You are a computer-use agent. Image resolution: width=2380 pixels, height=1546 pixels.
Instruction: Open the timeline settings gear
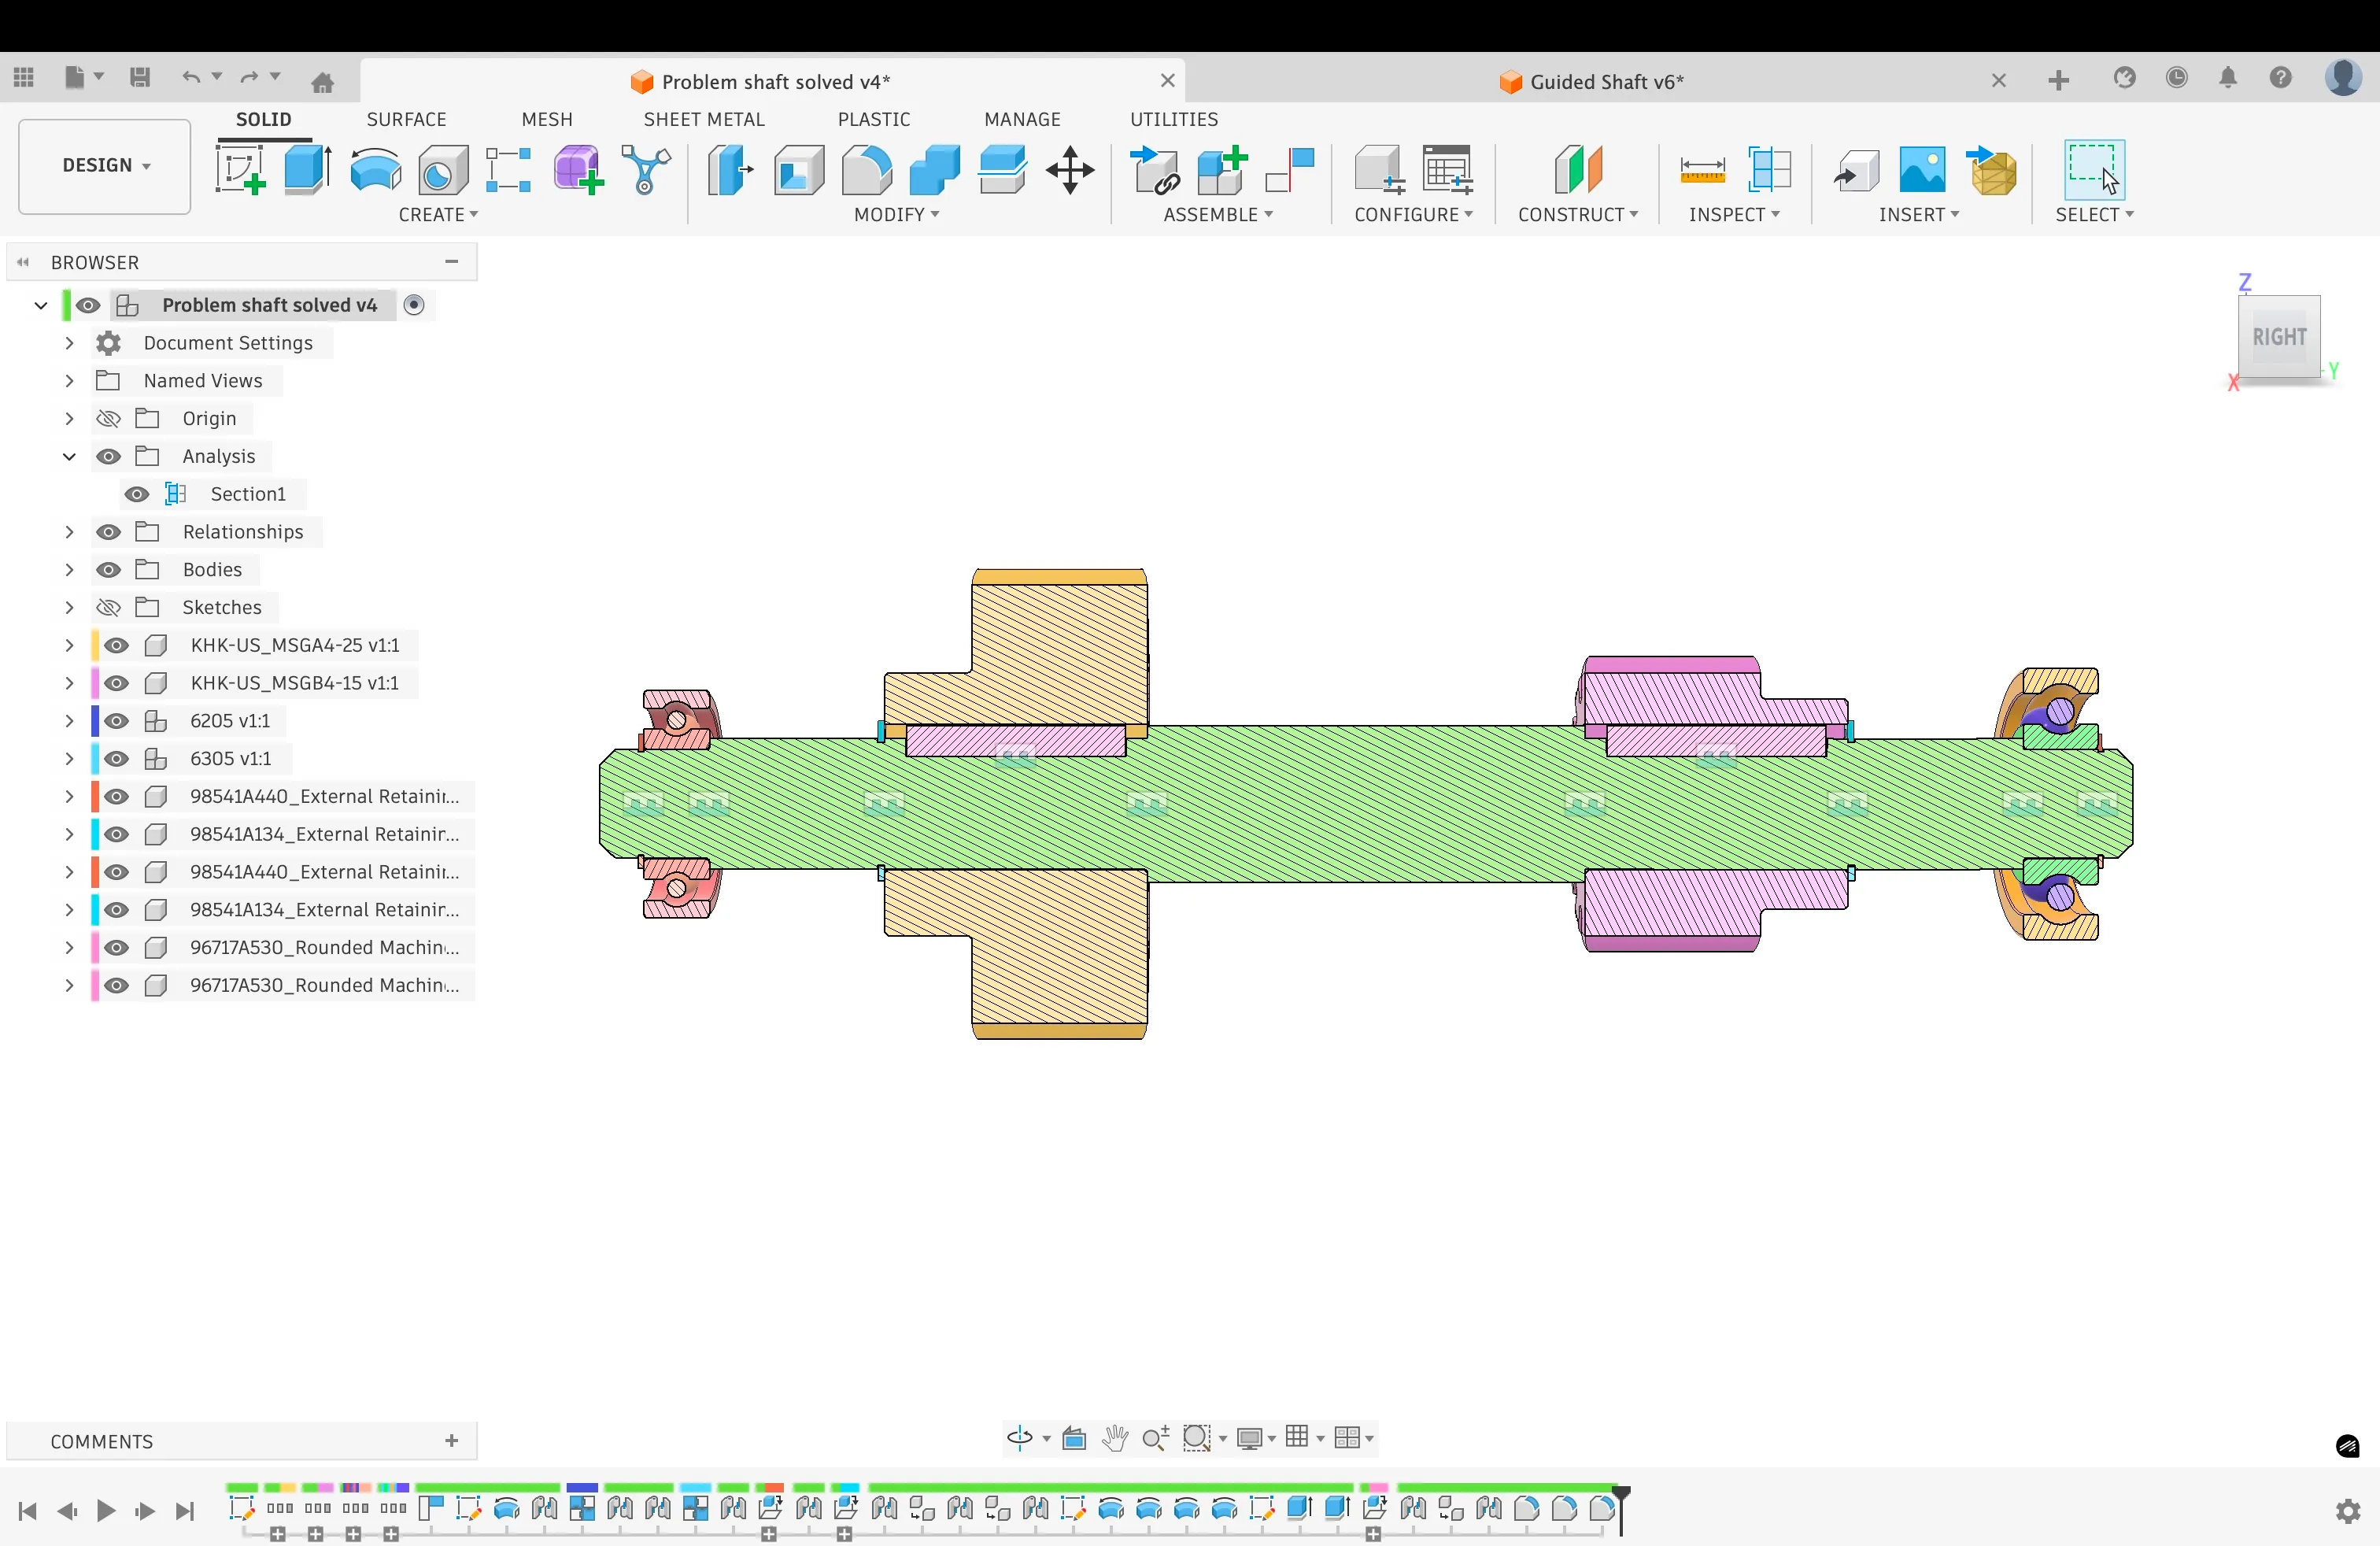coord(2348,1511)
